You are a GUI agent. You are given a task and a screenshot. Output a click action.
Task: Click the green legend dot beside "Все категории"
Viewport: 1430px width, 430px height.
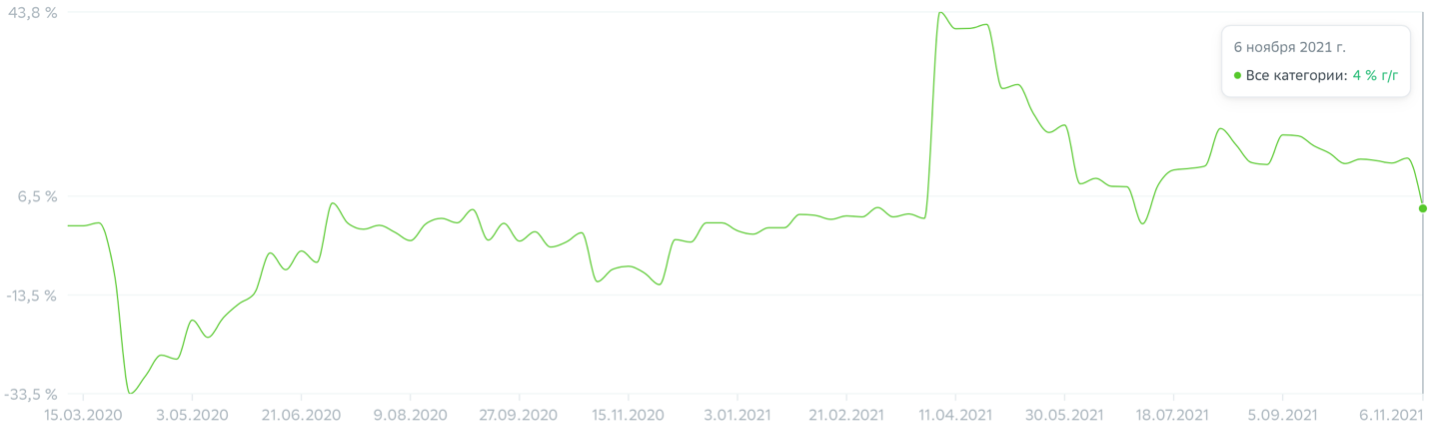(x=1238, y=75)
